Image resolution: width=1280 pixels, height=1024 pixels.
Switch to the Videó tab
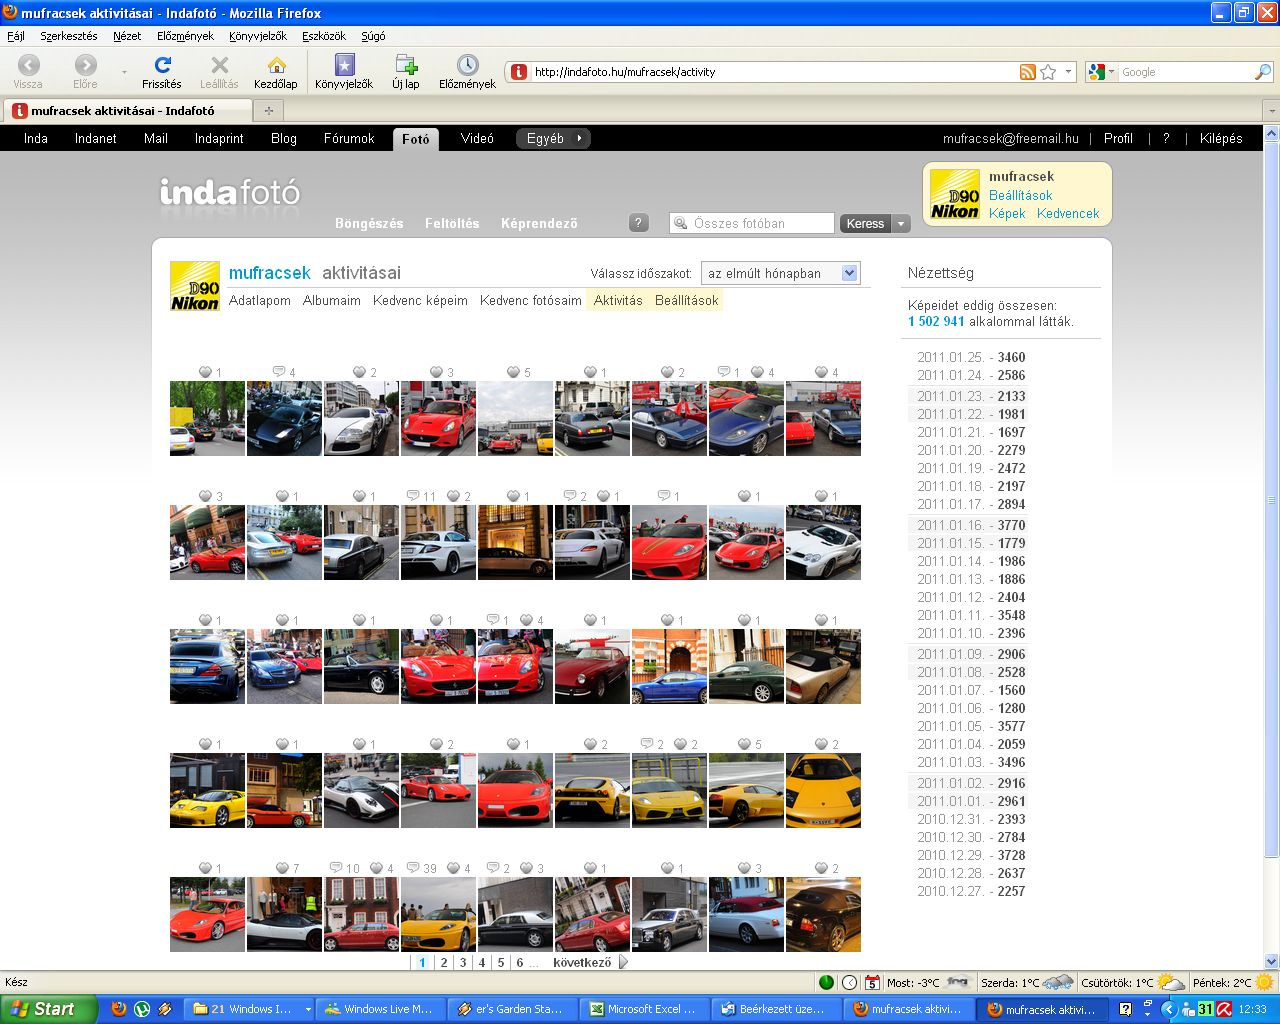pyautogui.click(x=477, y=139)
